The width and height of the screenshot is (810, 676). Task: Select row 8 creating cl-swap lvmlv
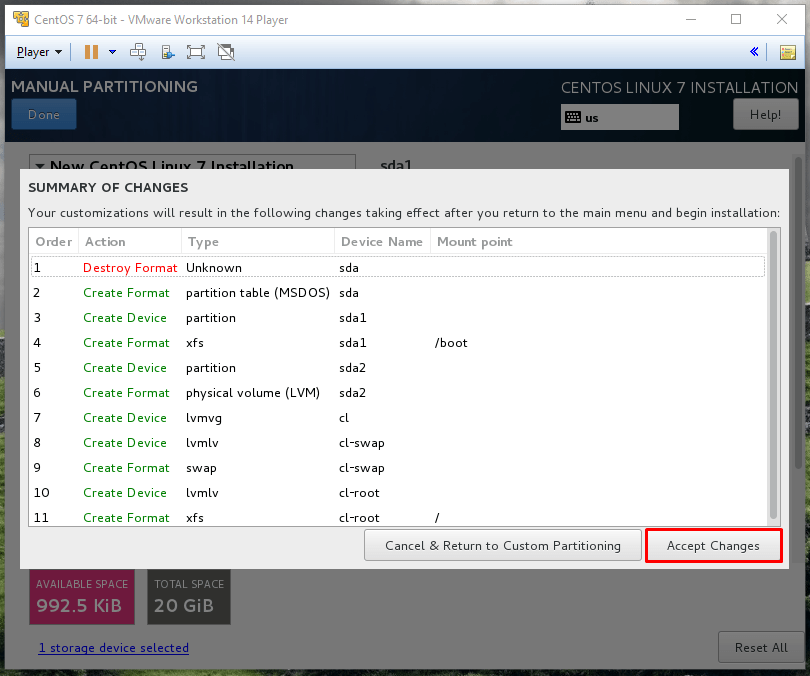click(x=398, y=443)
